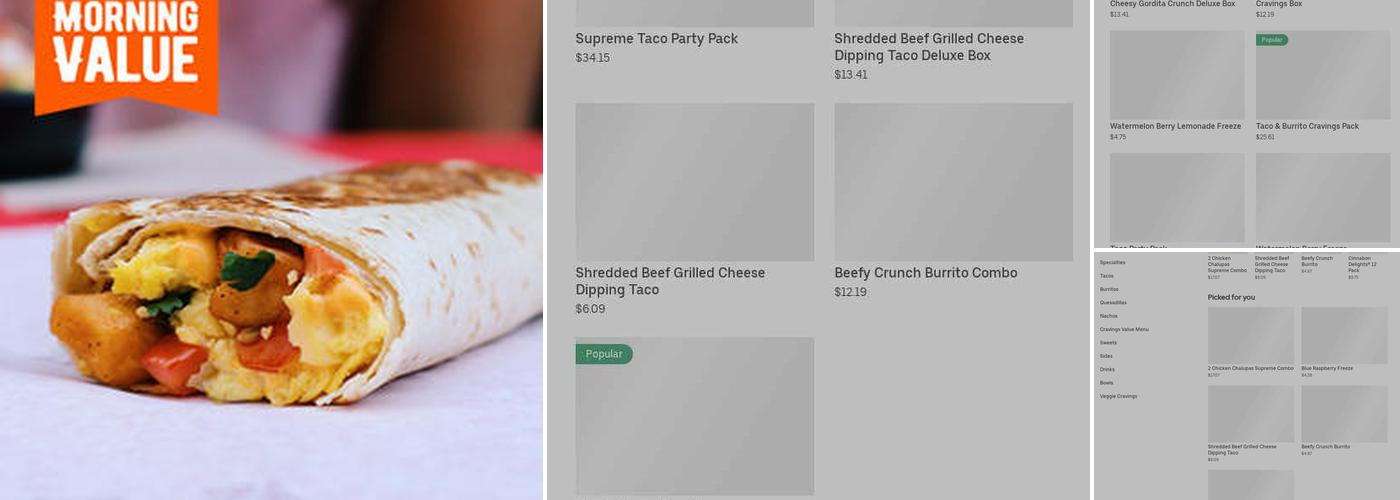Select the Nachos category
Viewport: 1400px width, 500px height.
(x=1108, y=316)
